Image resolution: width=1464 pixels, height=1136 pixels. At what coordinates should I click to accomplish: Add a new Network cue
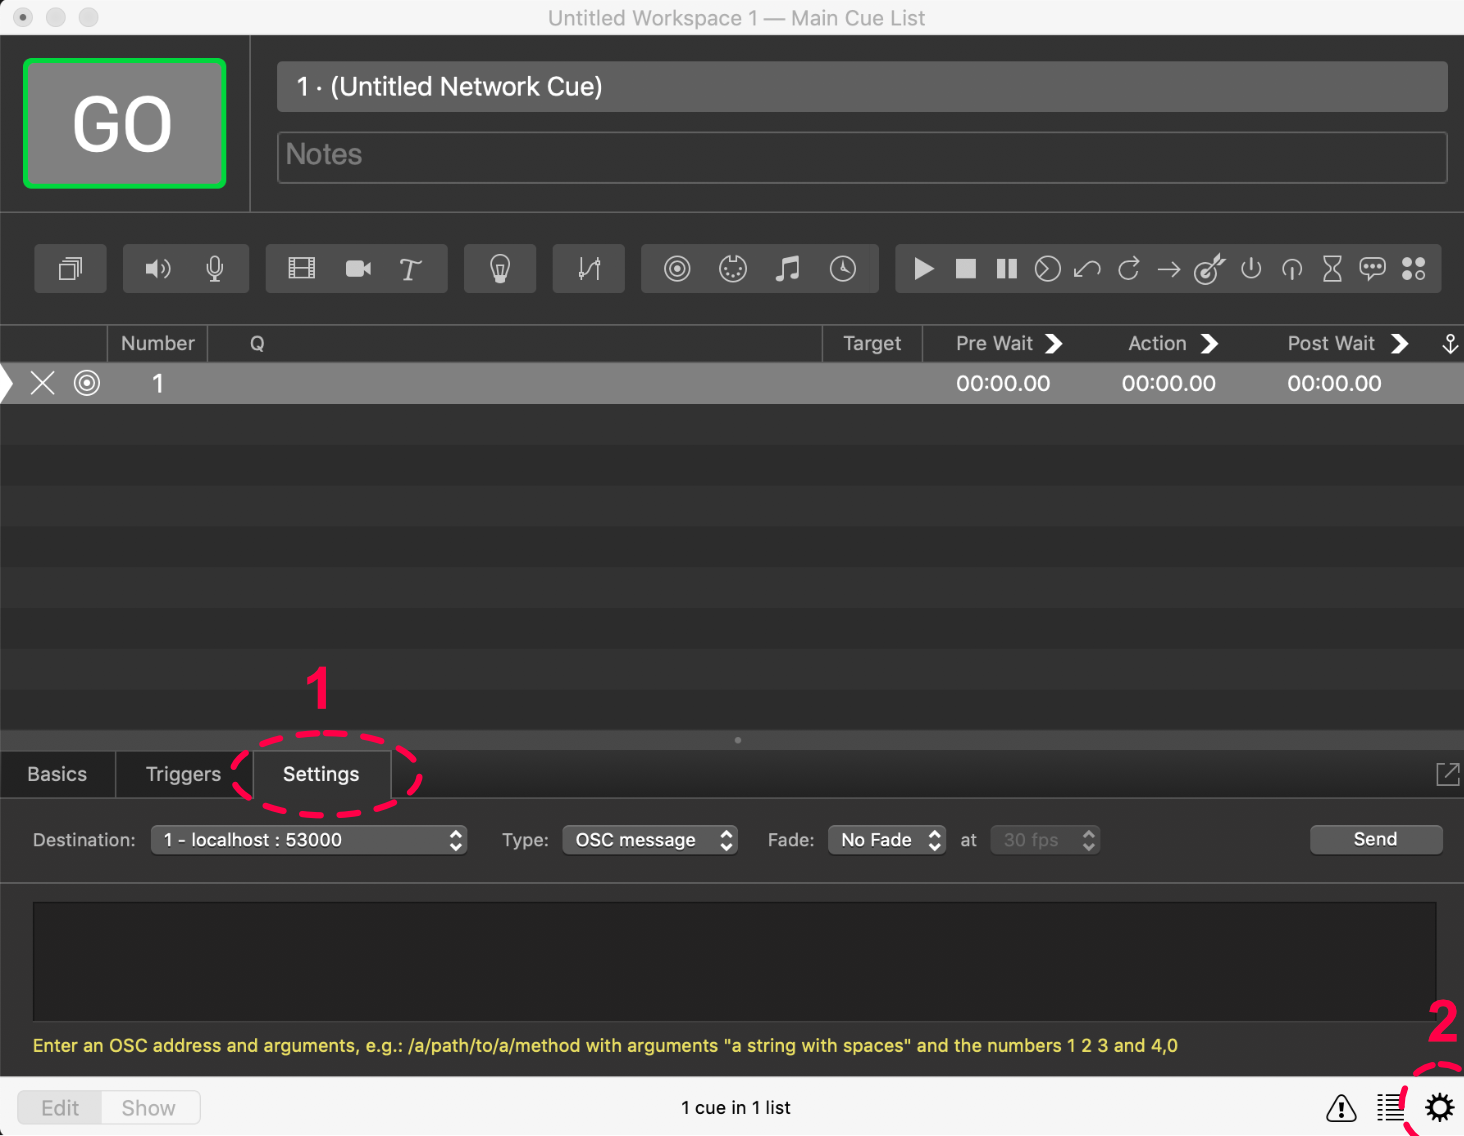(677, 269)
